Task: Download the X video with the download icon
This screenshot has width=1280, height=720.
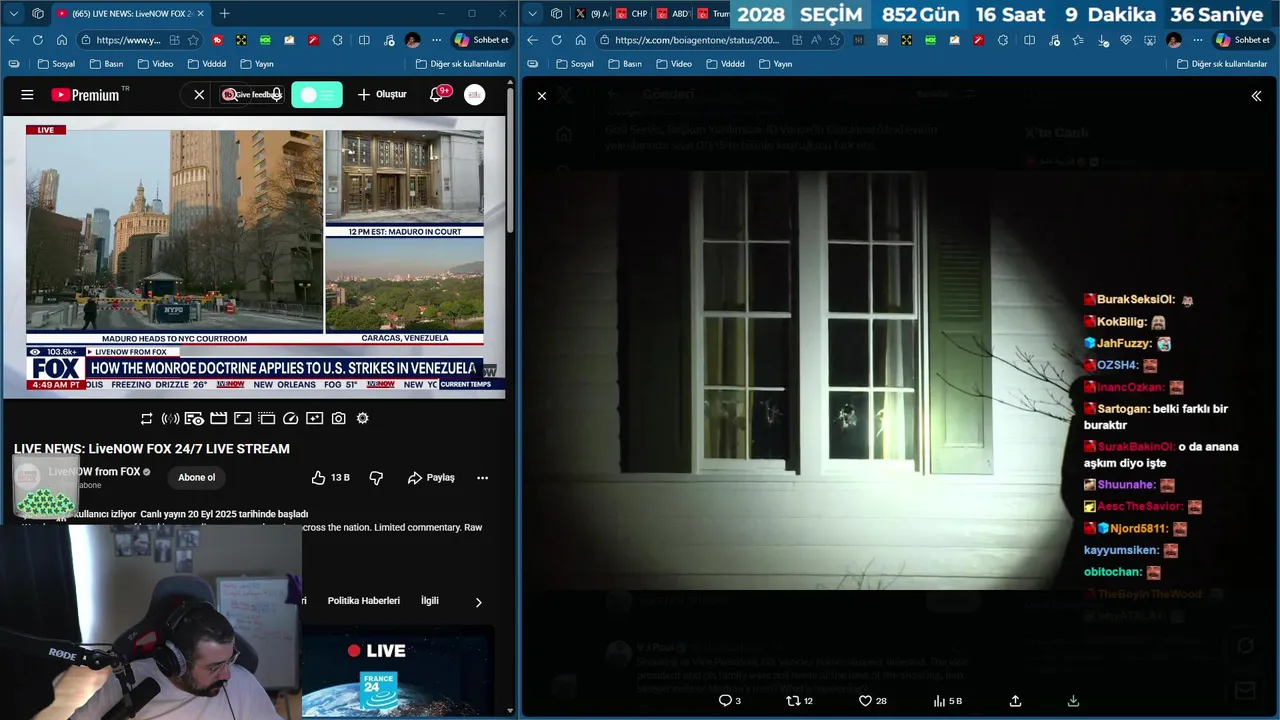Action: (x=1073, y=701)
